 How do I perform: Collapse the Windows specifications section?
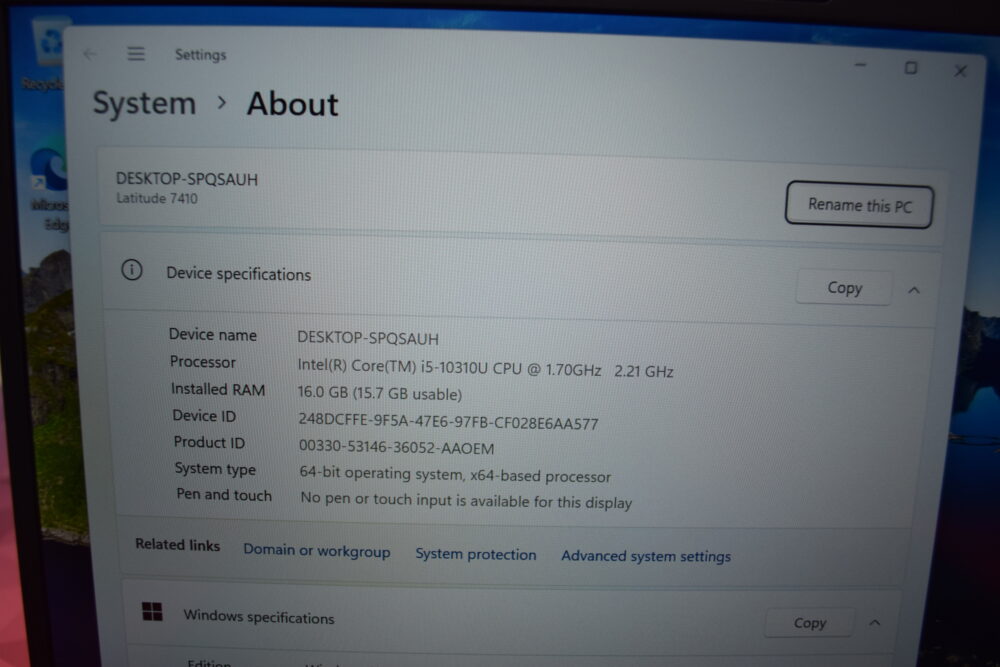(874, 623)
